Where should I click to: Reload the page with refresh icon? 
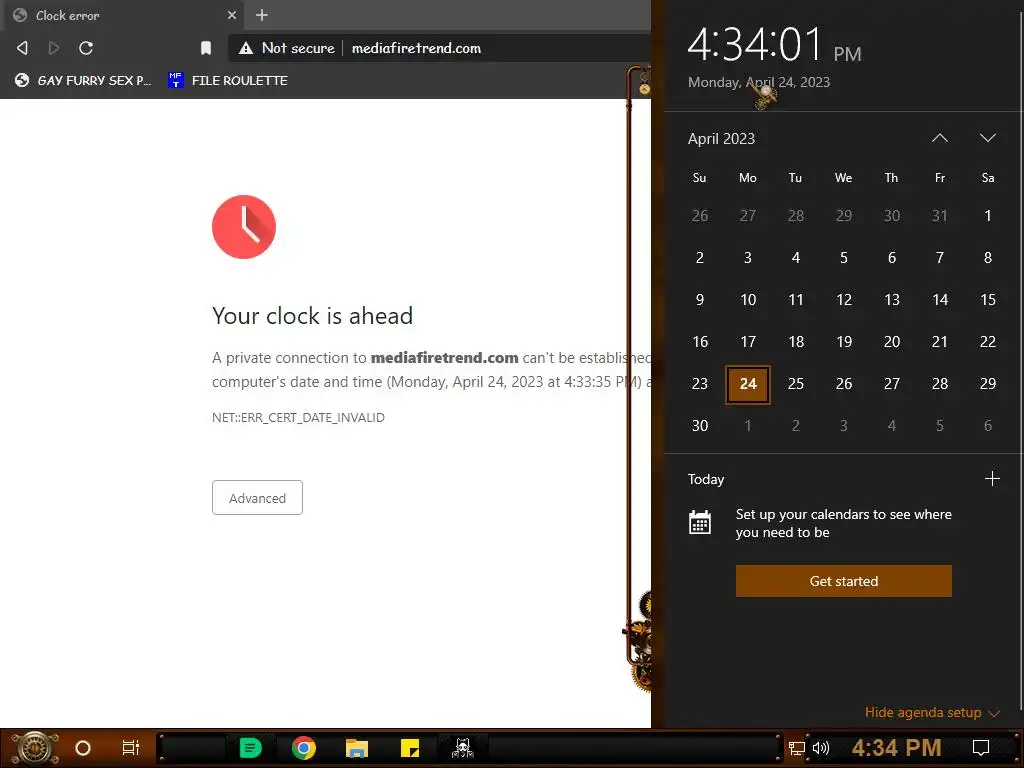coord(86,48)
